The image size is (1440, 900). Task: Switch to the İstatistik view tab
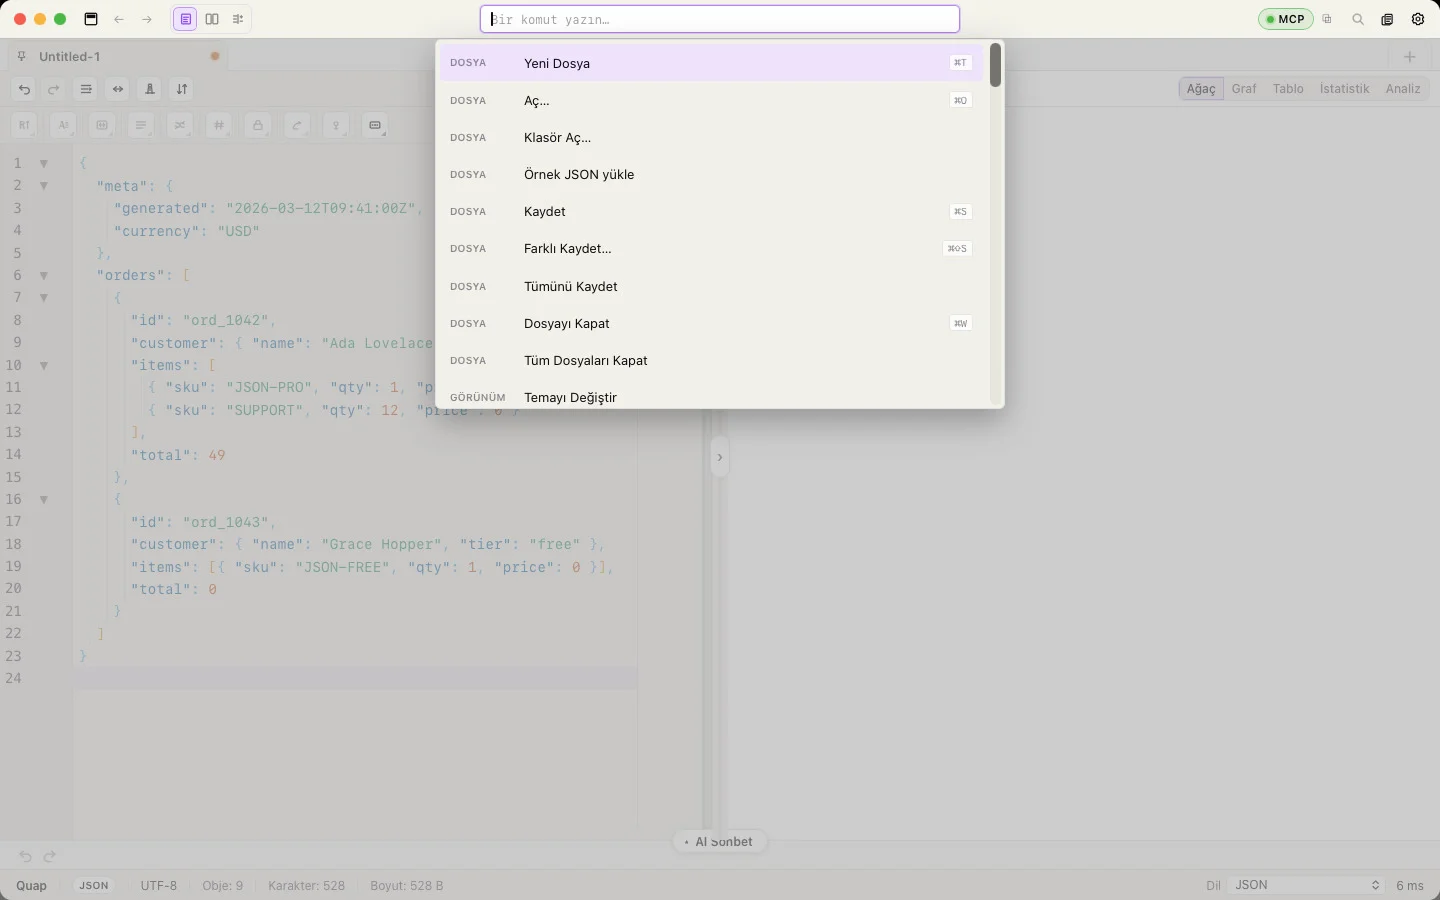(1344, 89)
